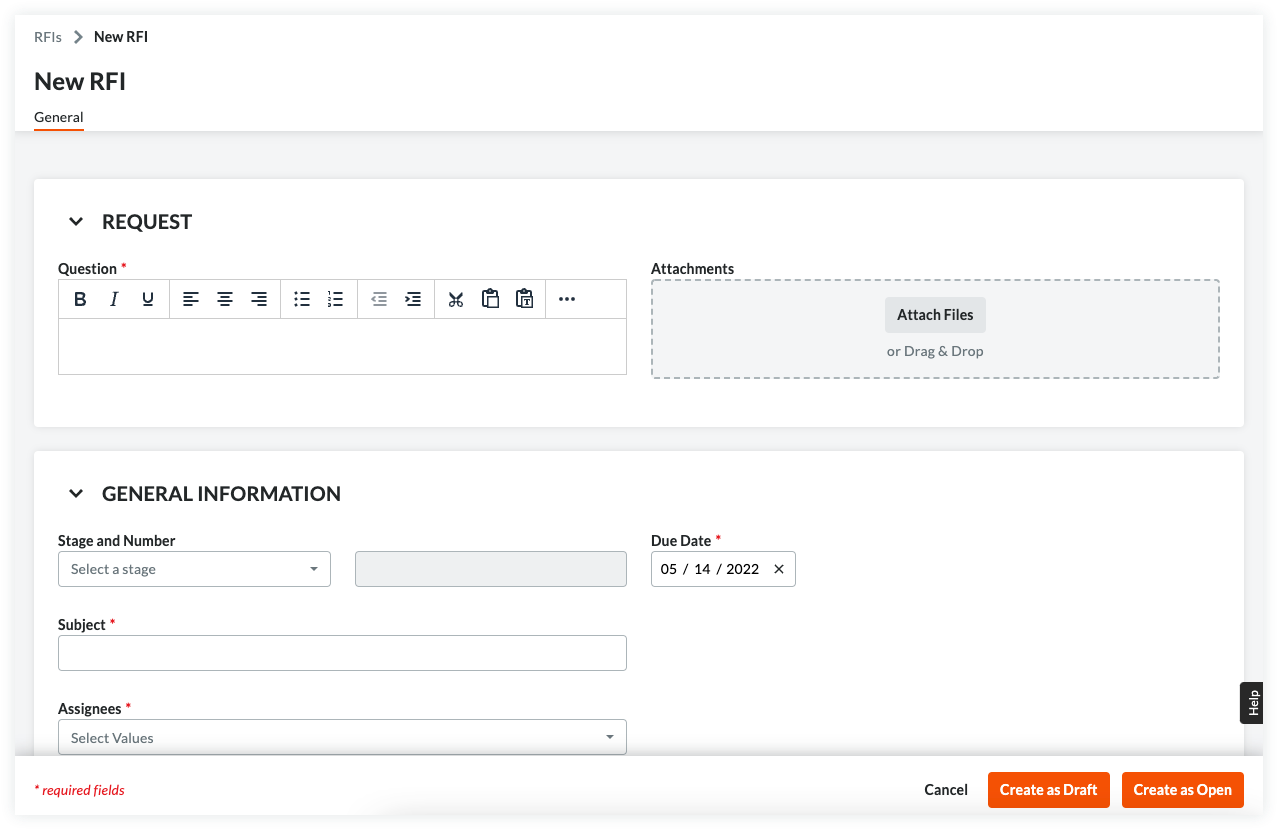This screenshot has width=1278, height=830.
Task: Open more editor options (three dots)
Action: click(x=567, y=299)
